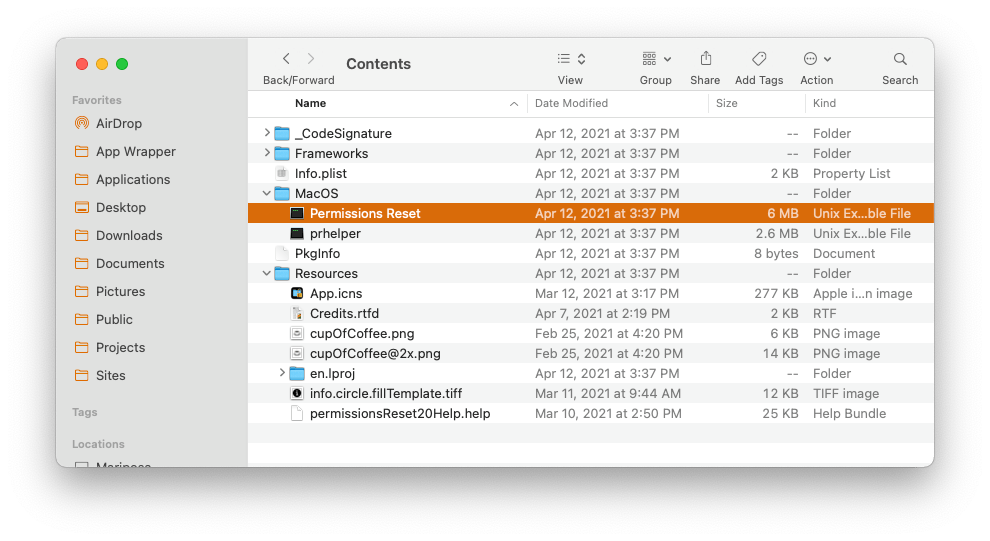Image resolution: width=990 pixels, height=541 pixels.
Task: Click the Share toolbar icon
Action: (705, 59)
